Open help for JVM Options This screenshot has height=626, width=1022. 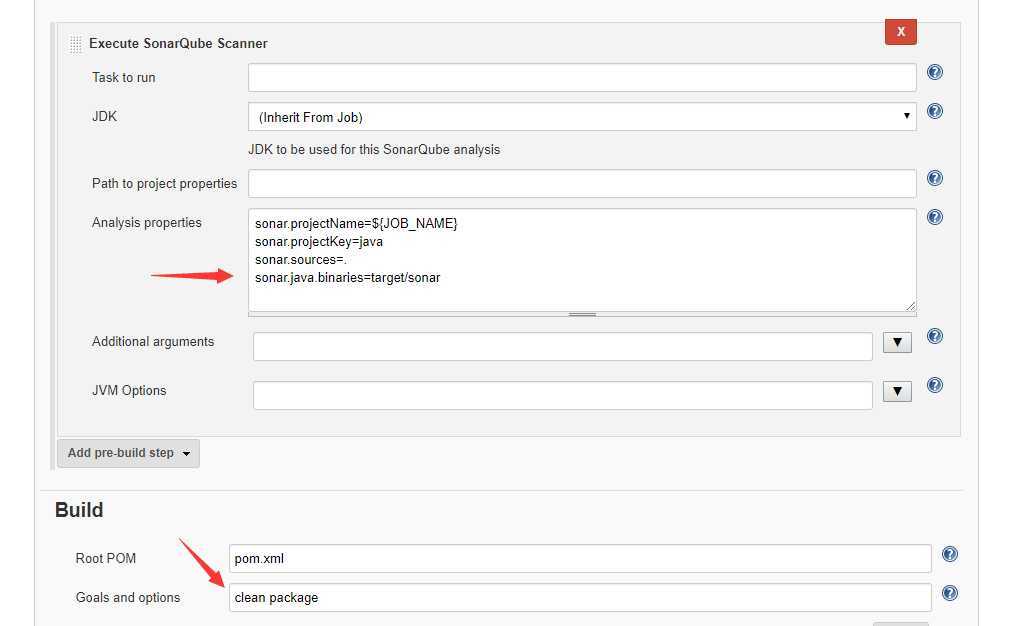pyautogui.click(x=935, y=385)
